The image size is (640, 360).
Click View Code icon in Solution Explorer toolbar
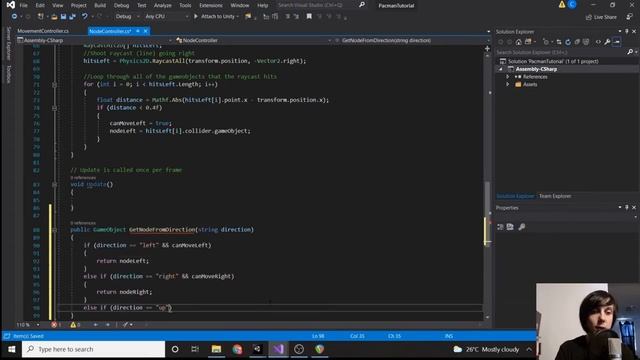[598, 42]
